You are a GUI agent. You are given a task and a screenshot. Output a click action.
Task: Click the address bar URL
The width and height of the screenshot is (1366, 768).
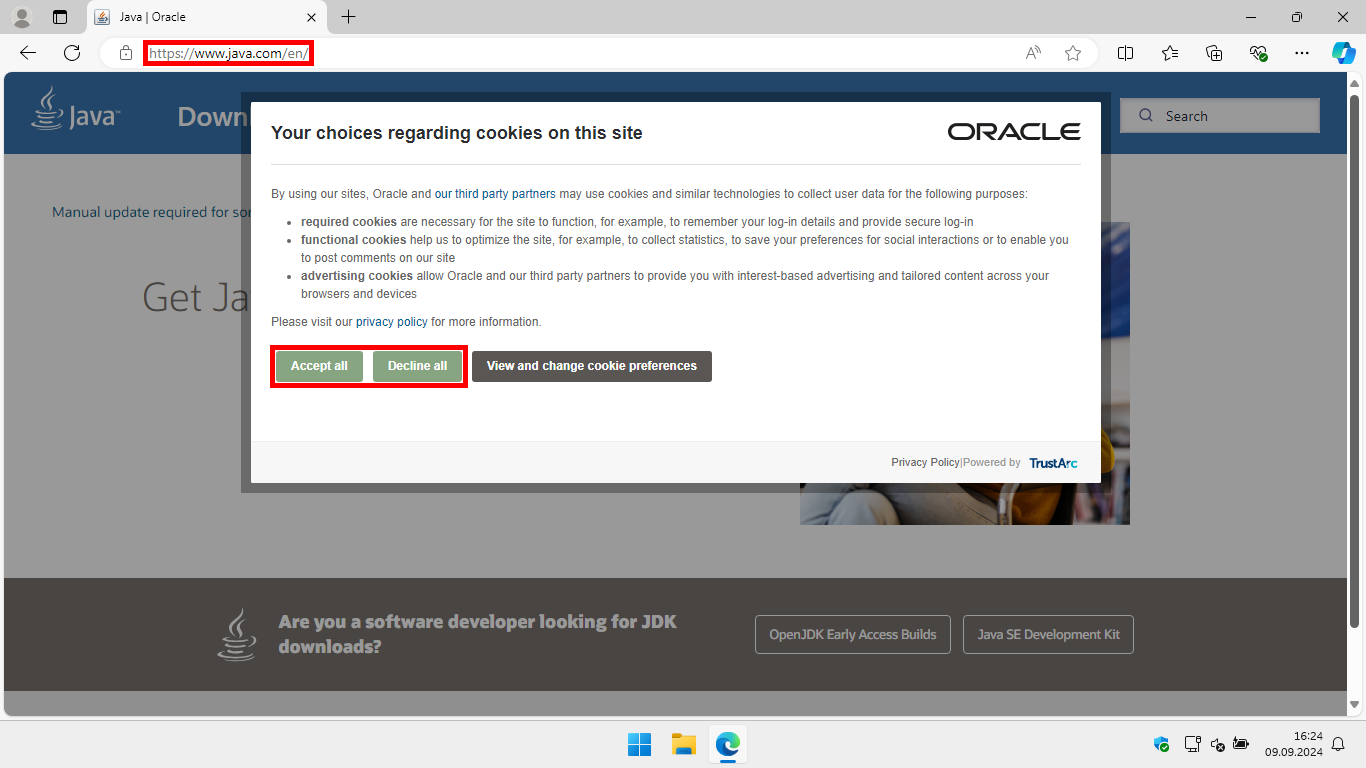pyautogui.click(x=228, y=53)
